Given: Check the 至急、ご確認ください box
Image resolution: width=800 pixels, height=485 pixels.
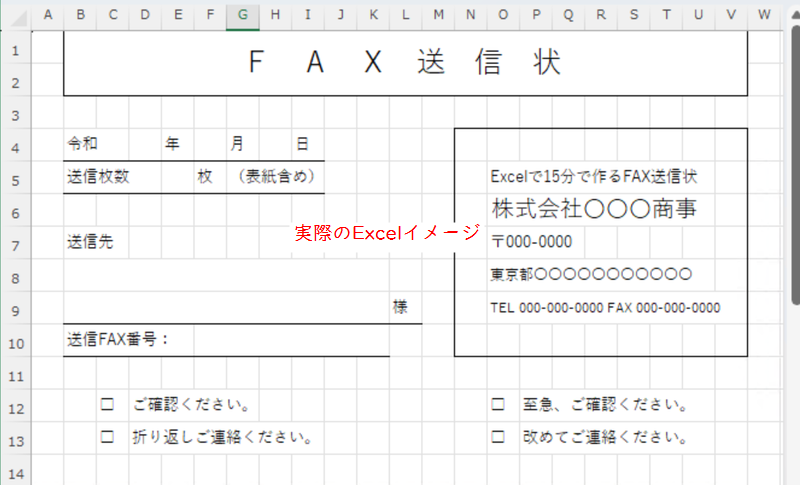Looking at the screenshot, I should tap(497, 405).
